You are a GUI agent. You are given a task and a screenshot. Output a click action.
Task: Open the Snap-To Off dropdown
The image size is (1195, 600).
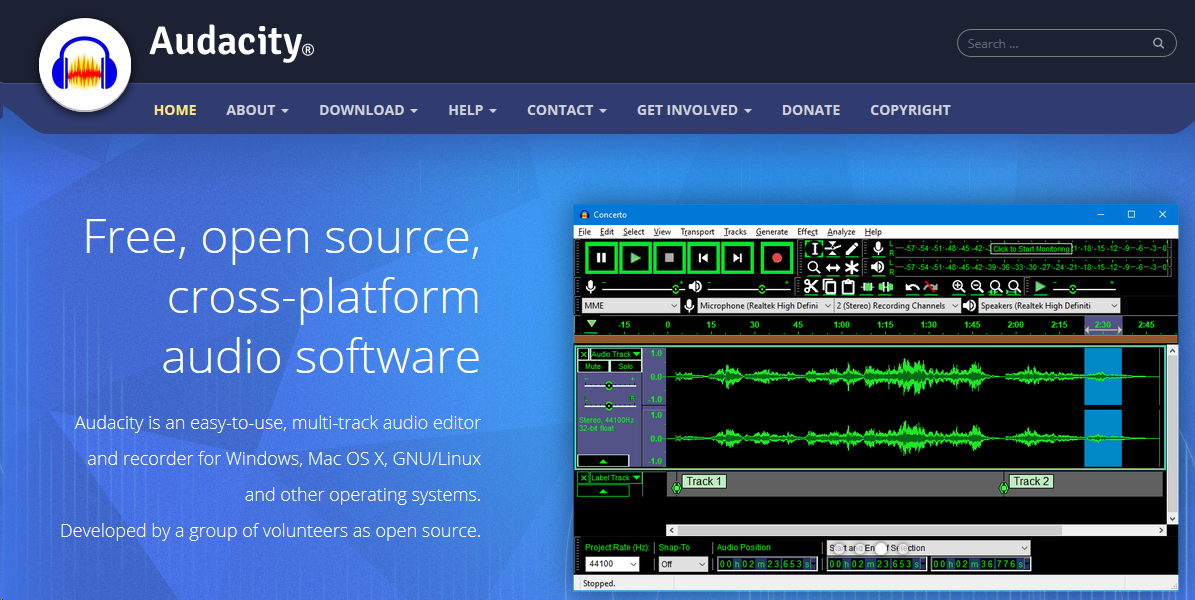[x=684, y=564]
